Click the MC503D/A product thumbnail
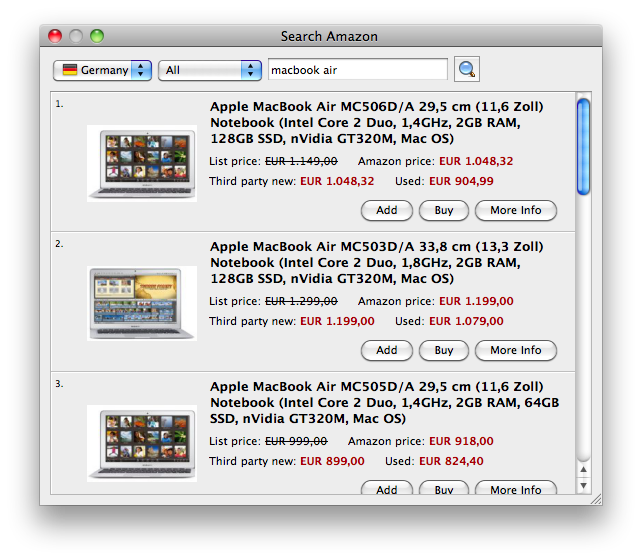This screenshot has width=642, height=560. tap(142, 303)
